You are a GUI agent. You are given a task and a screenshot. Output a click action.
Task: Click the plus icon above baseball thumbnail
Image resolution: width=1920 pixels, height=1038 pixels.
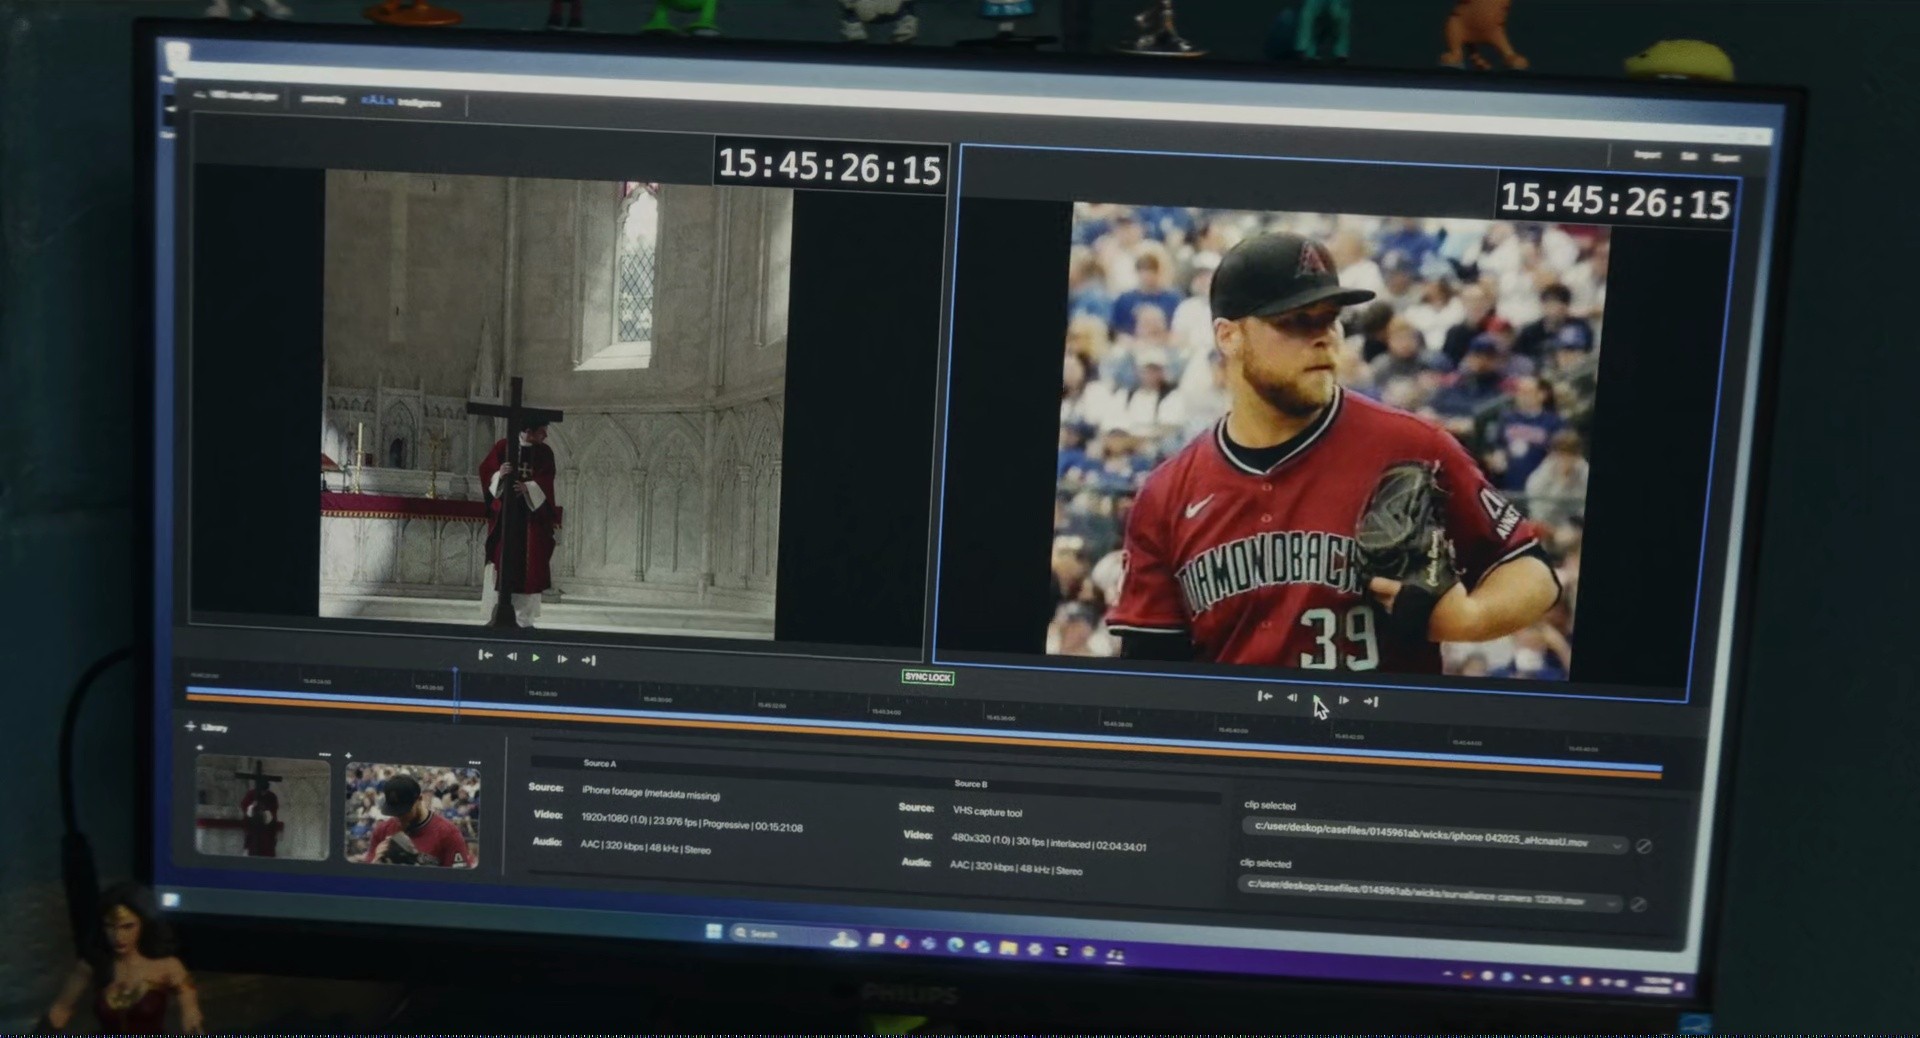point(348,756)
